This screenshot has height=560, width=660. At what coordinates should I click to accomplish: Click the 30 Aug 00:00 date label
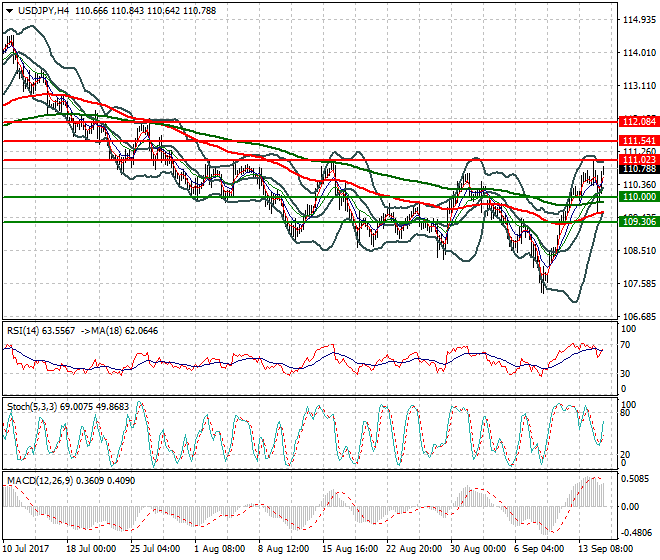(x=478, y=549)
